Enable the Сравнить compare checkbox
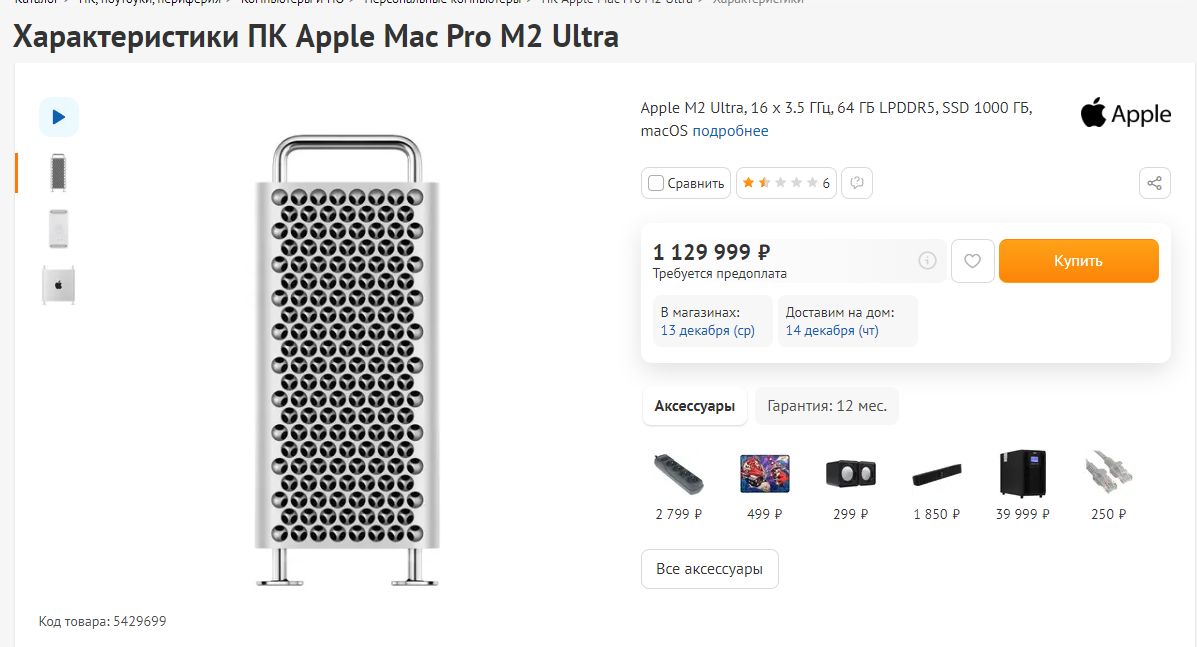Image resolution: width=1197 pixels, height=647 pixels. (x=656, y=183)
